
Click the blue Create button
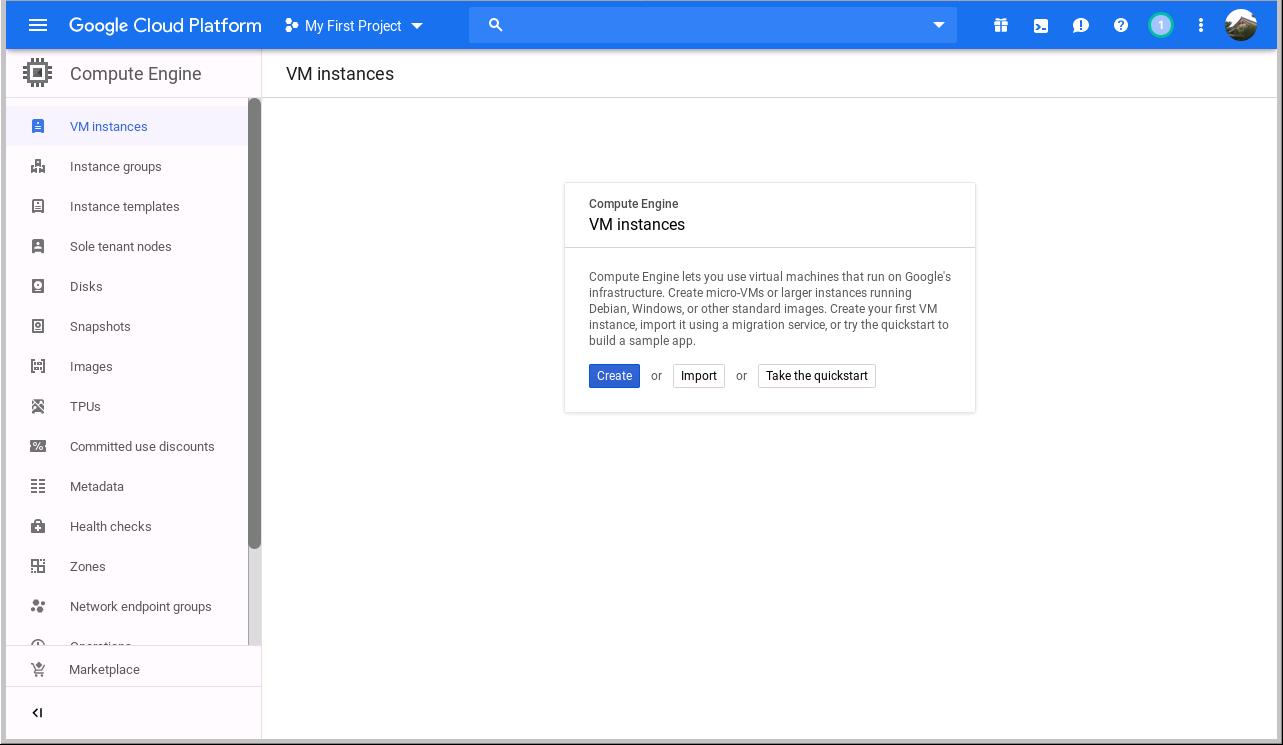coord(614,376)
